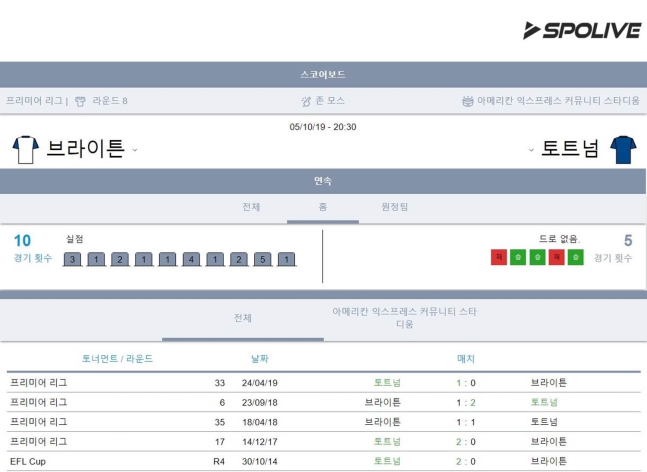This screenshot has height=472, width=647.
Task: Click the date 24/04/19
Action: [260, 383]
